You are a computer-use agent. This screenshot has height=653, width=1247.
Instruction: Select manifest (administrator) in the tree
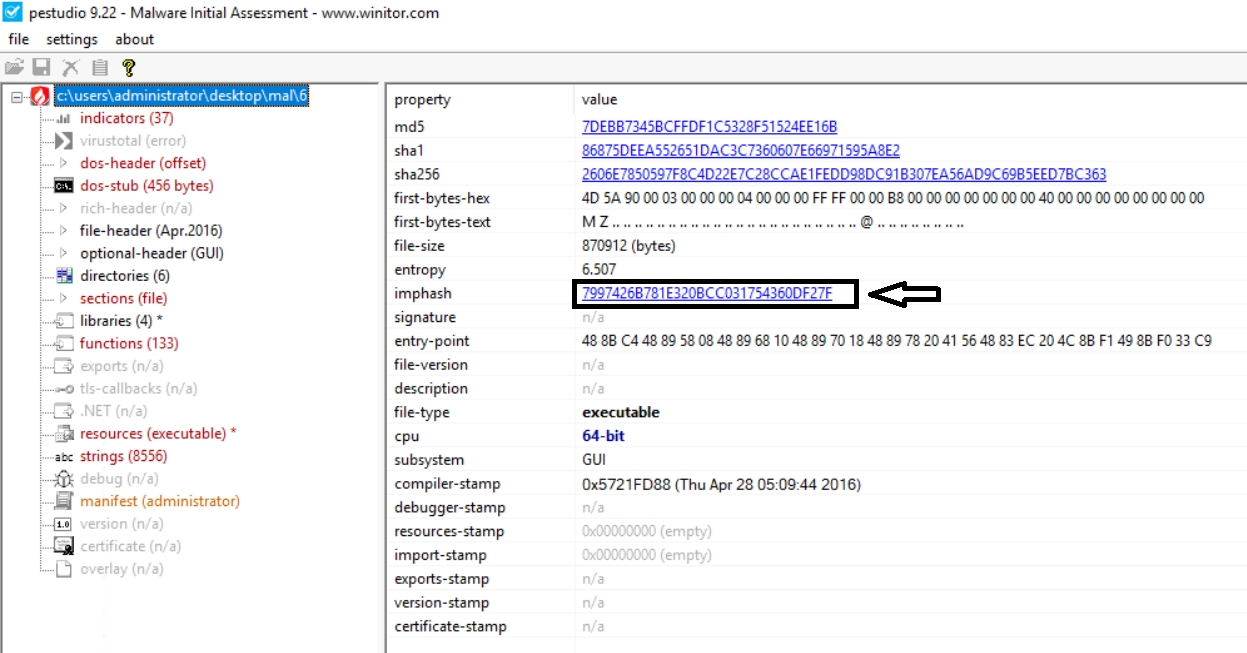click(x=160, y=501)
